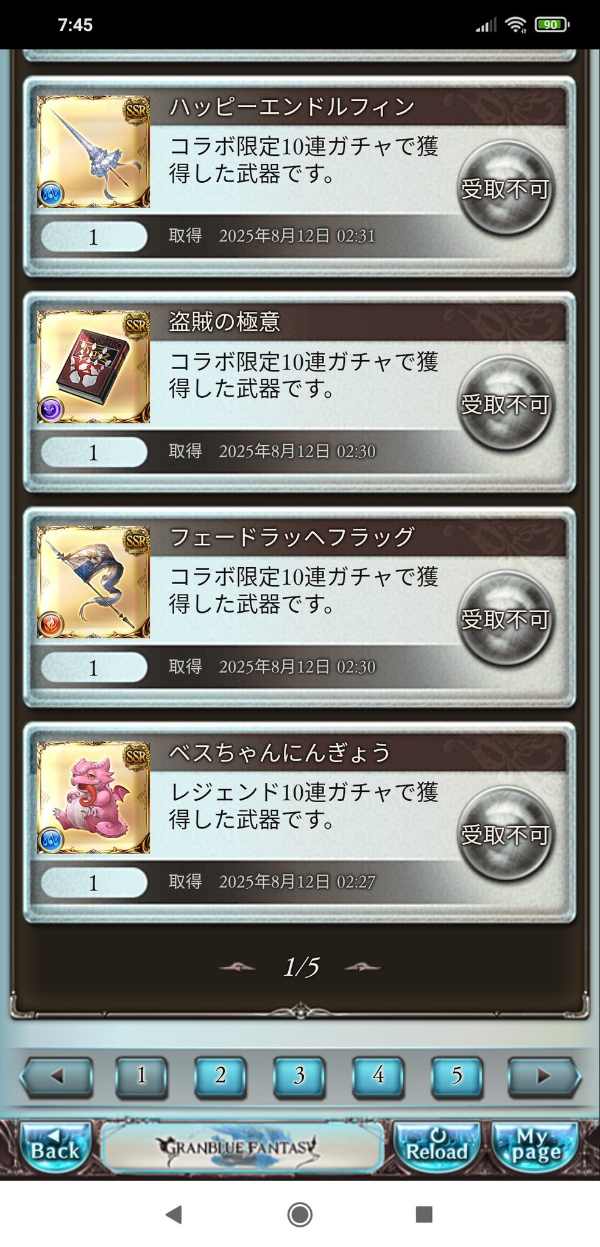Image resolution: width=600 pixels, height=1247 pixels.
Task: Tap the Granblue Fantasy logo banner
Action: point(242,1147)
